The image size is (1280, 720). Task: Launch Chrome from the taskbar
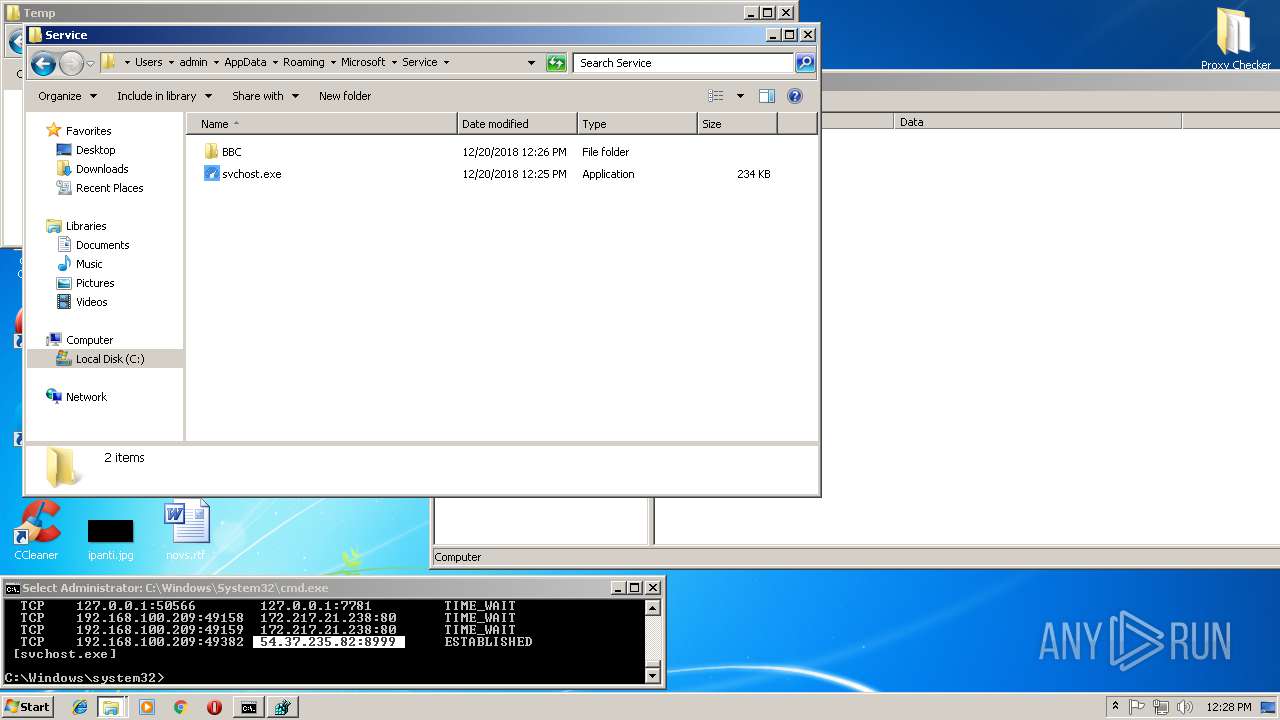180,707
